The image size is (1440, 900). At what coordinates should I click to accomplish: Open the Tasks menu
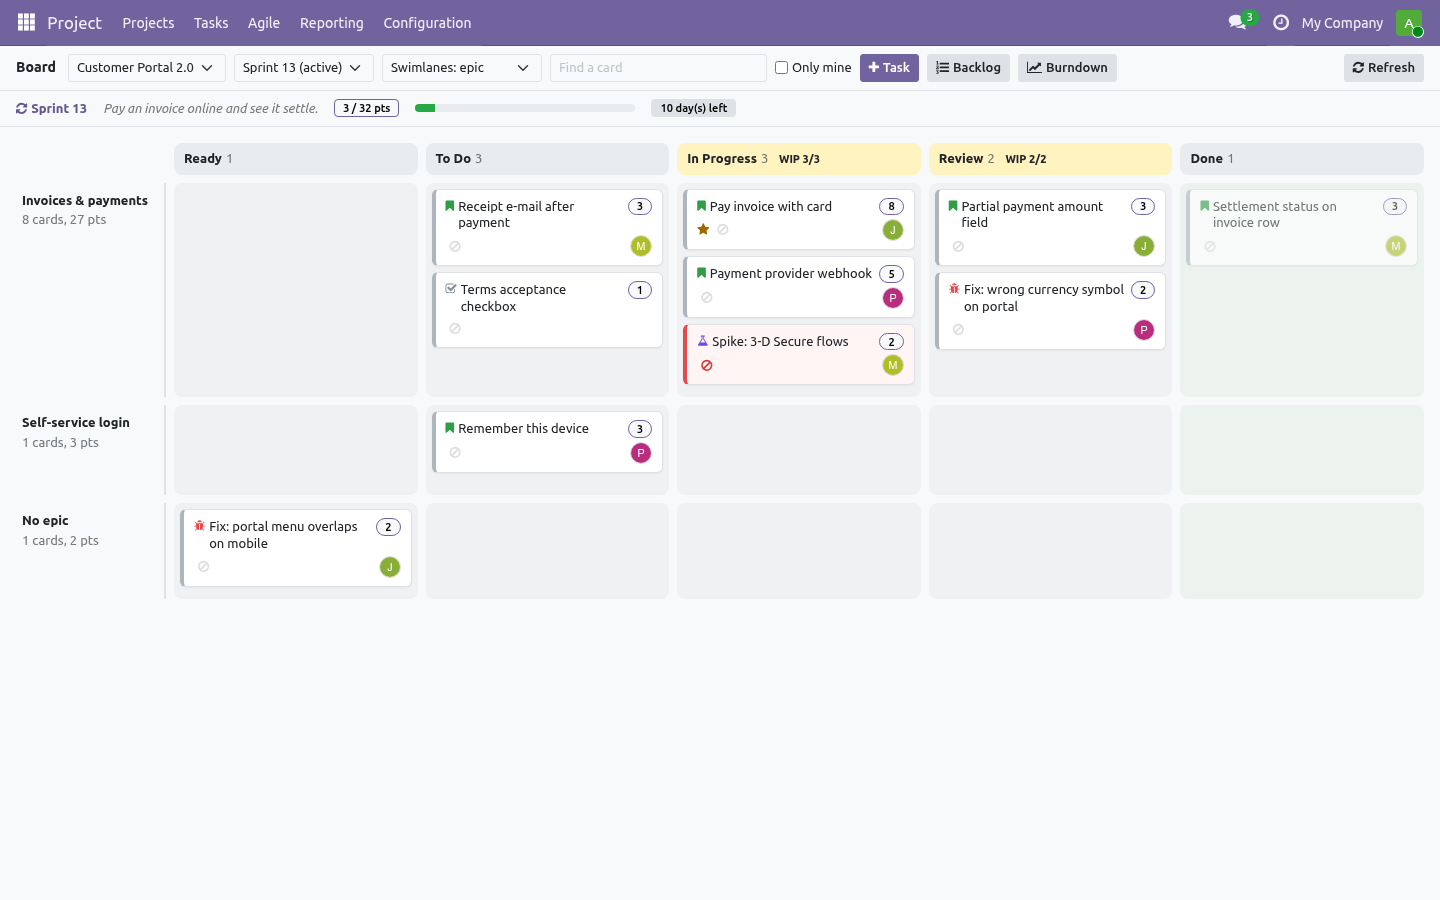[x=211, y=22]
